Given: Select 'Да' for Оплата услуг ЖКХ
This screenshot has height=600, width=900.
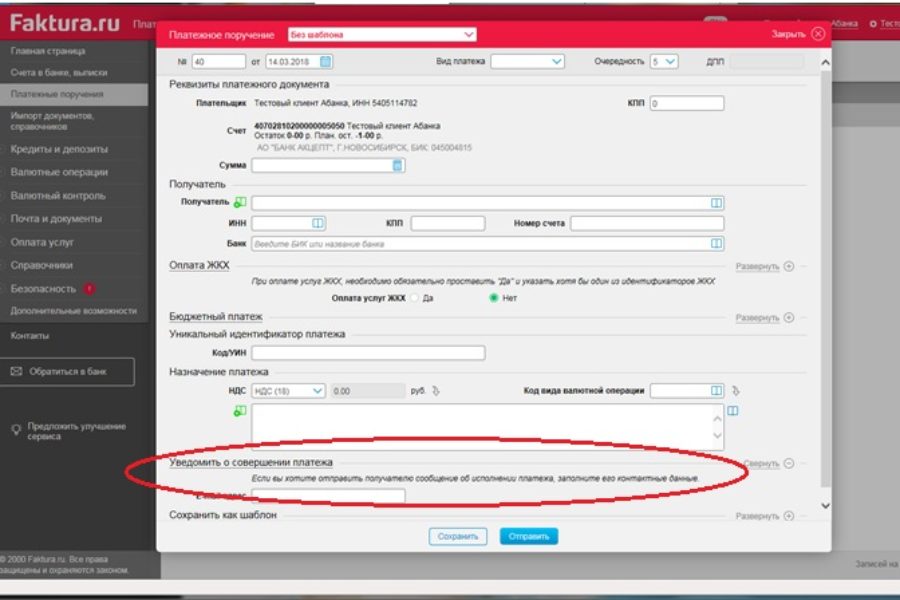Looking at the screenshot, I should click(415, 298).
